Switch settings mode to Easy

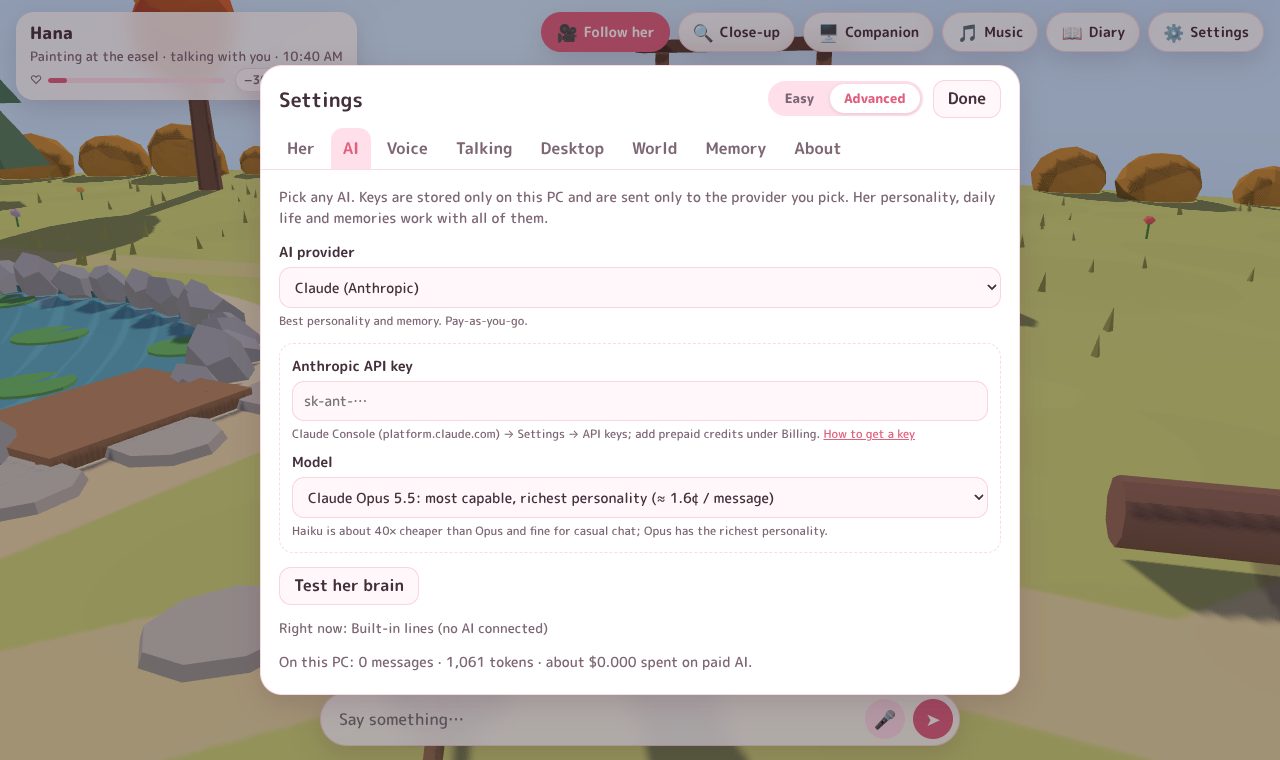[799, 98]
